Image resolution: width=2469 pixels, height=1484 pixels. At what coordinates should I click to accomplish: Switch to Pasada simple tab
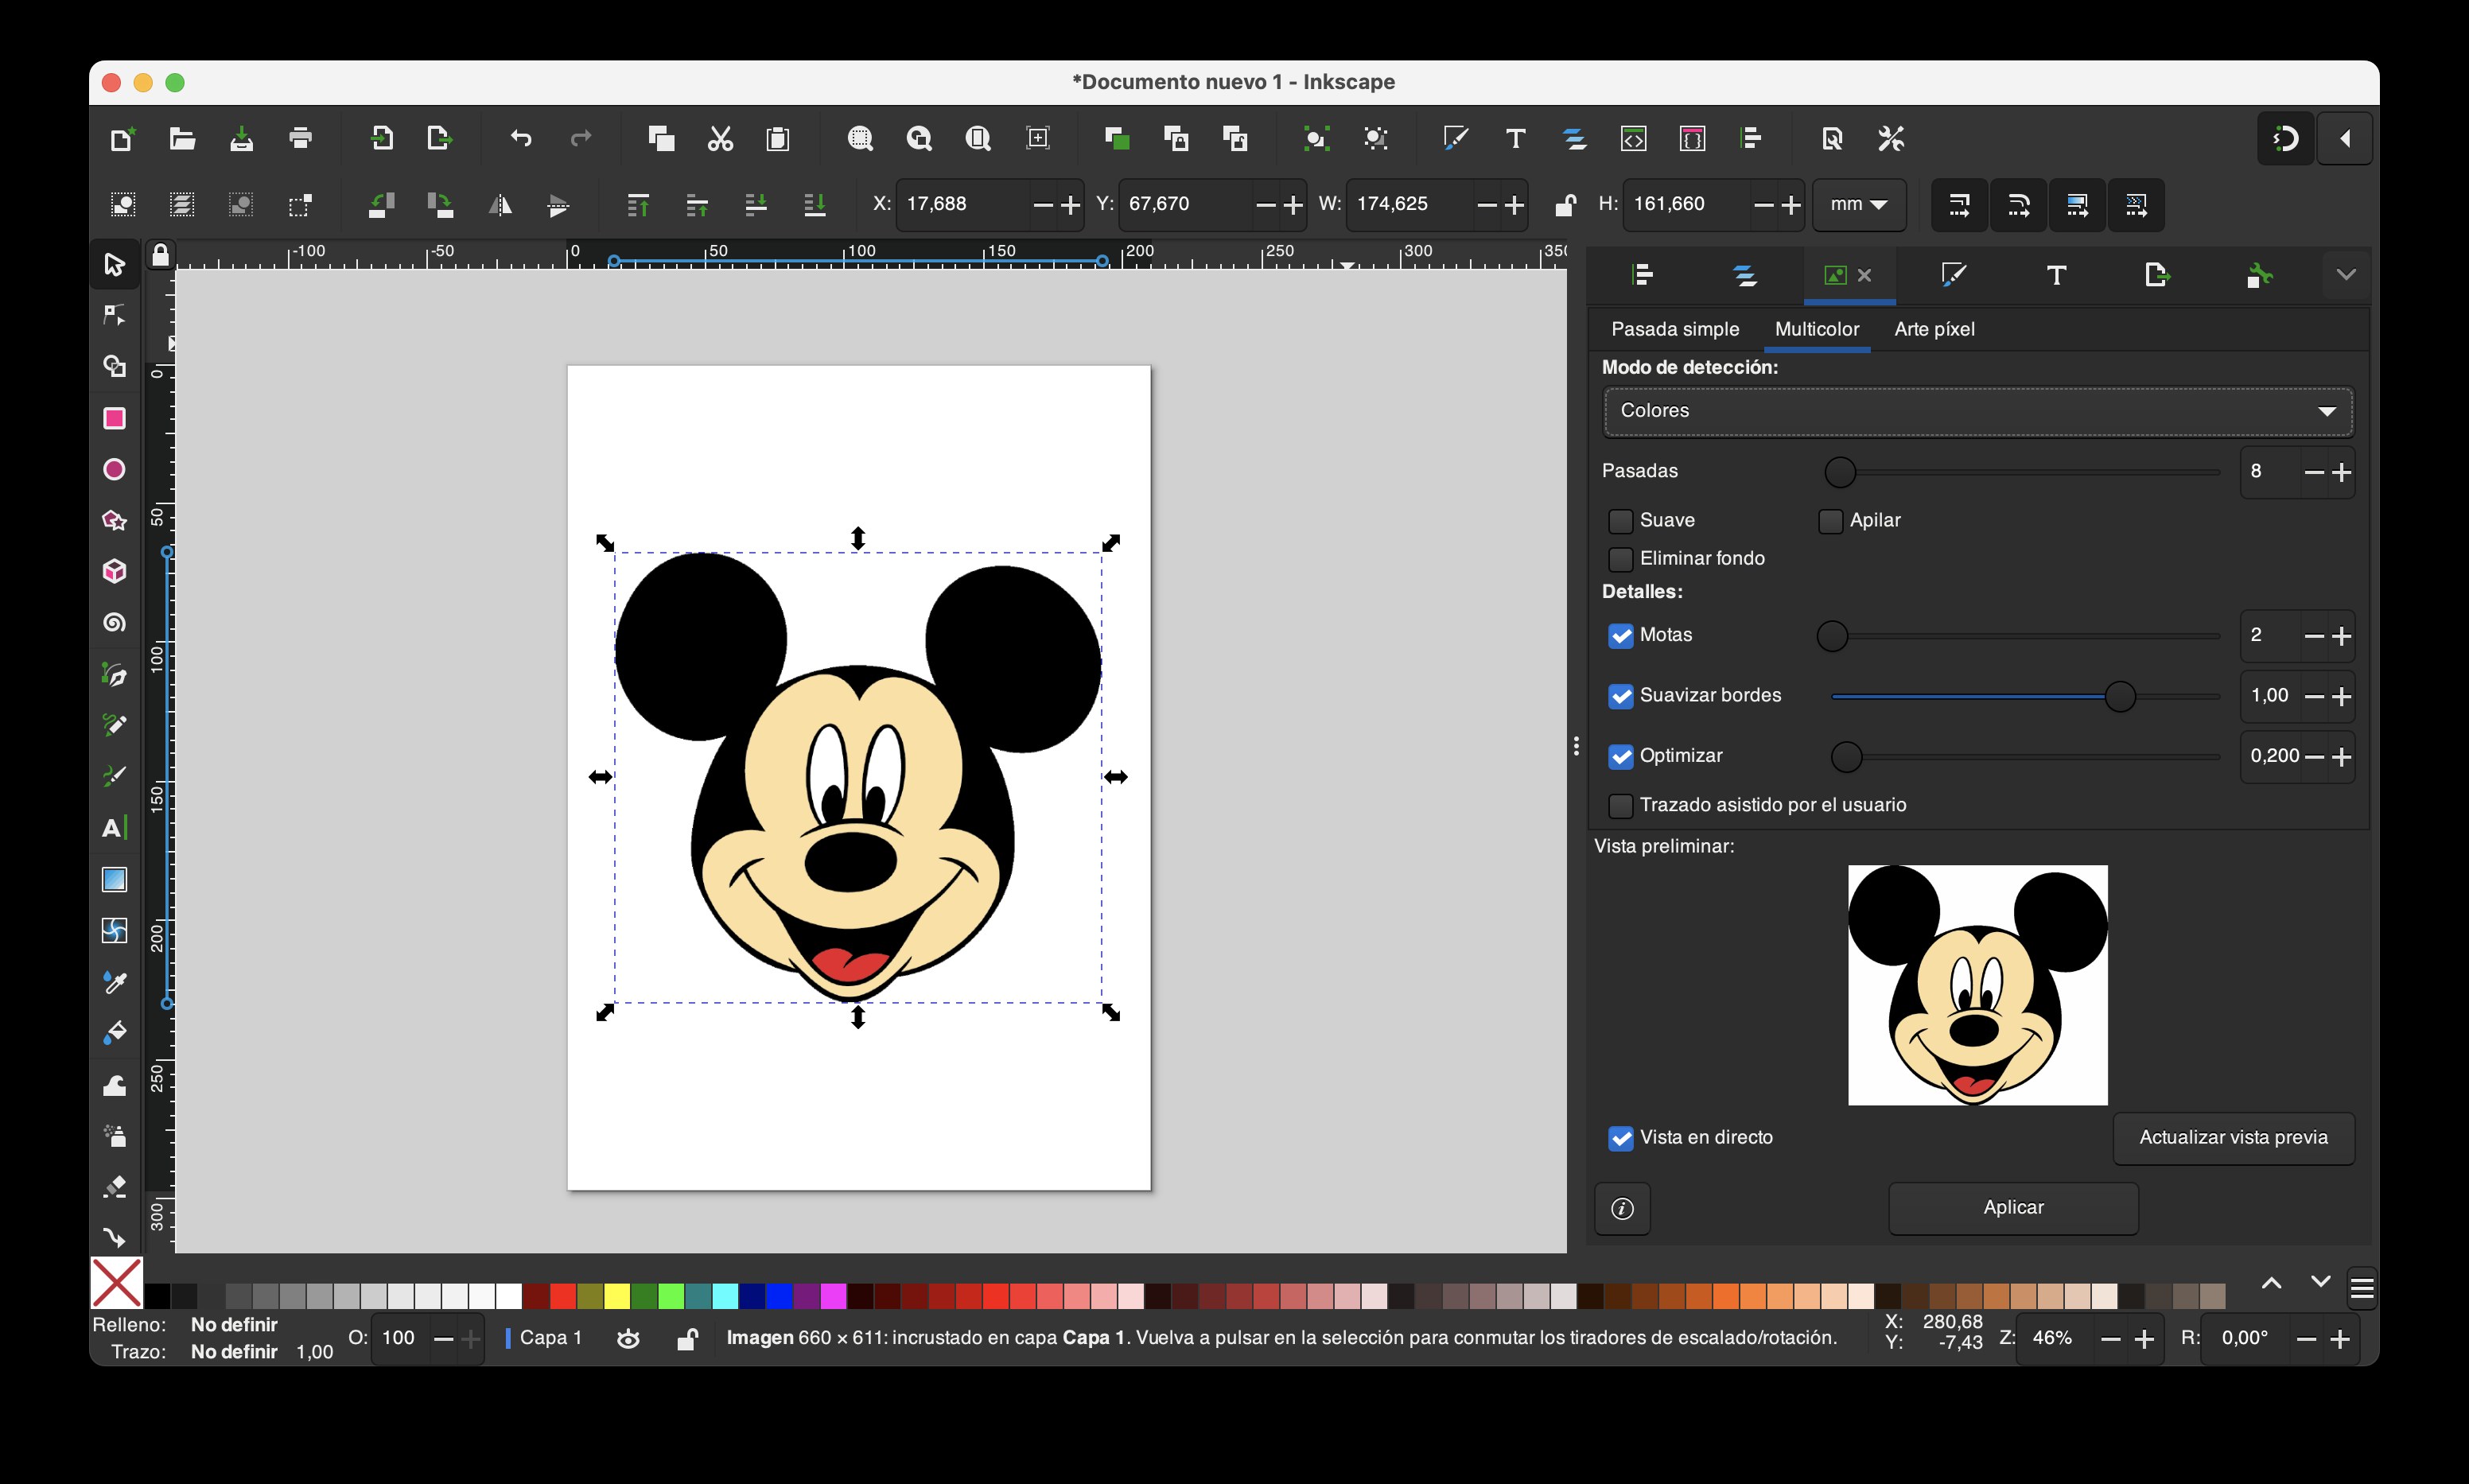pyautogui.click(x=1675, y=329)
